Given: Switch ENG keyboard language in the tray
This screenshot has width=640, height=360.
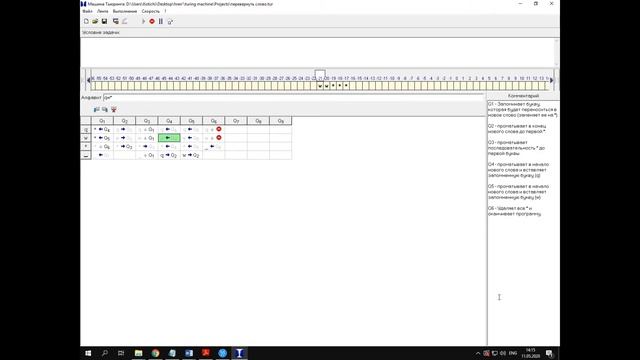Looking at the screenshot, I should point(513,353).
